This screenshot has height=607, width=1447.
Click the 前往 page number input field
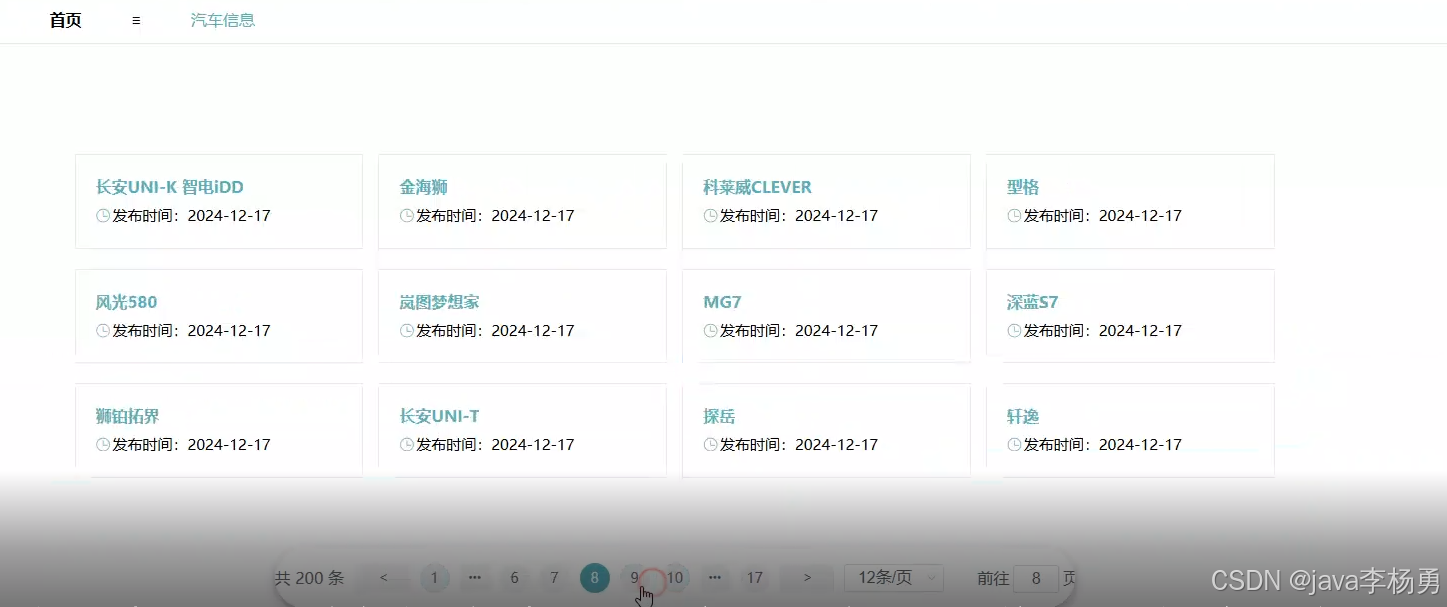click(1036, 578)
